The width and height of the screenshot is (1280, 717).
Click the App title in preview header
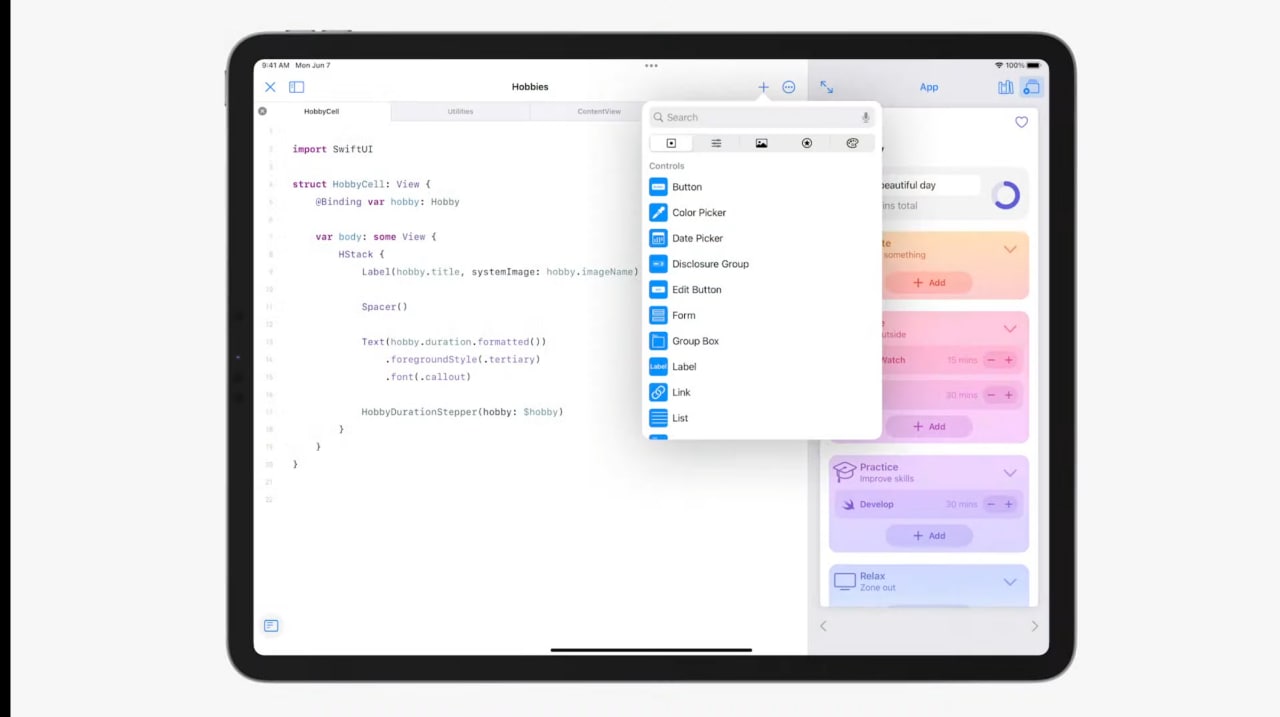[929, 87]
